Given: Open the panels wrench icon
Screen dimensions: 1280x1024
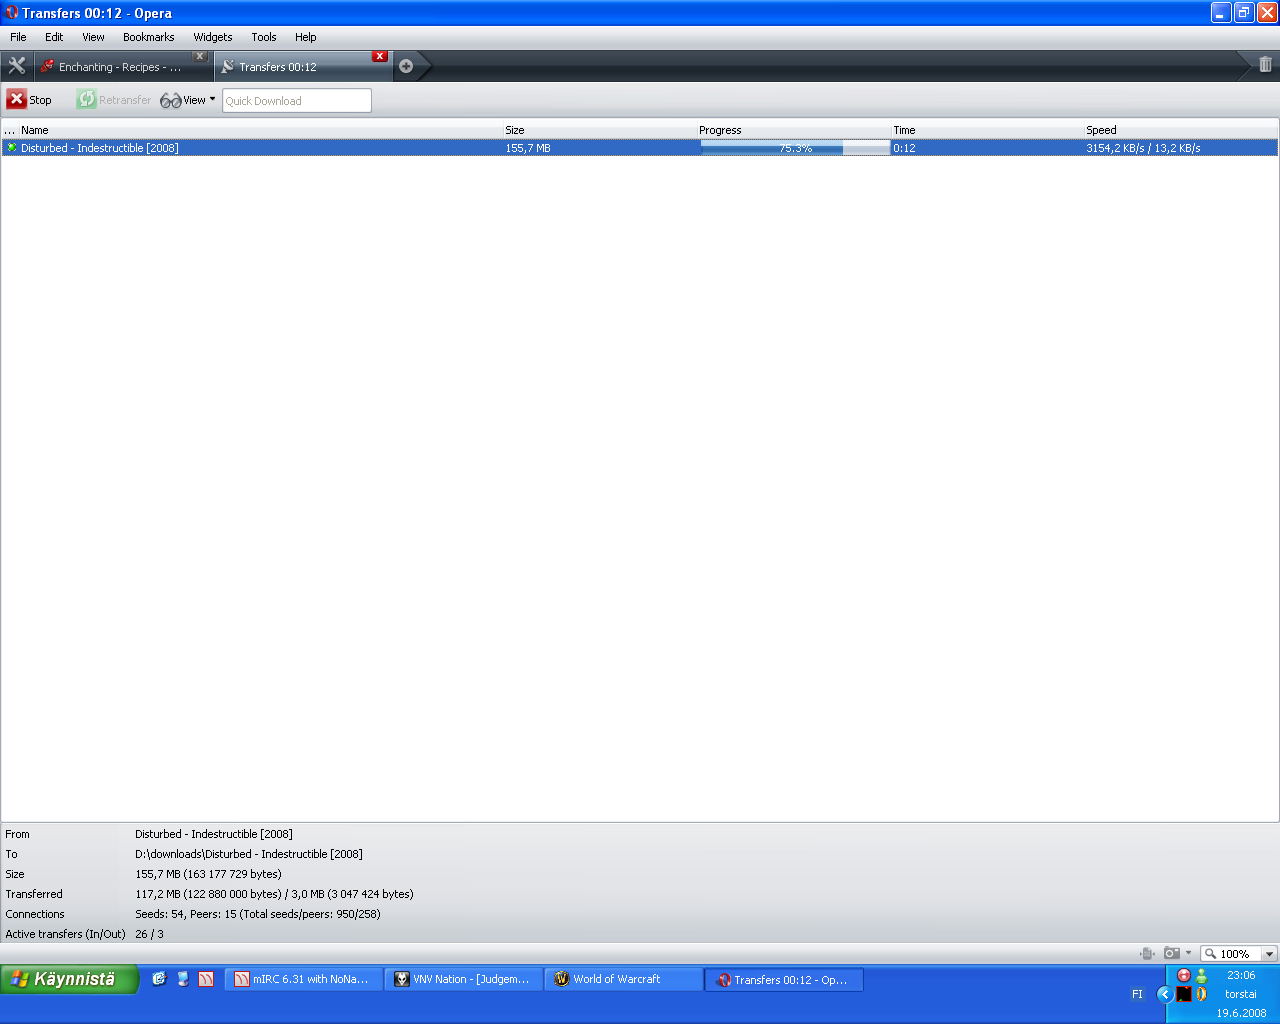Looking at the screenshot, I should [x=17, y=66].
